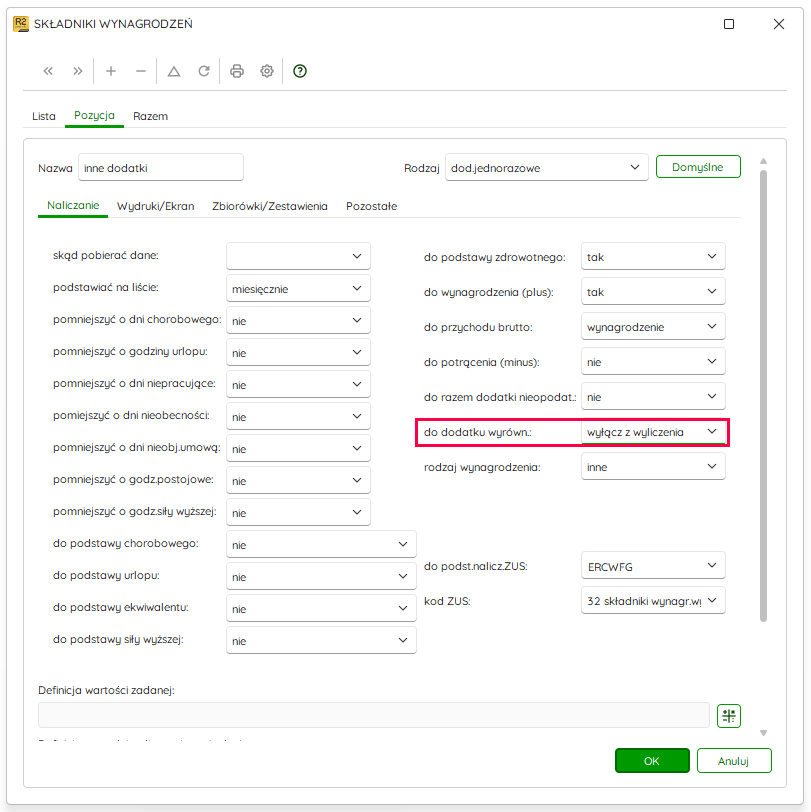Go to the previous record with double-left arrows
This screenshot has width=811, height=812.
pyautogui.click(x=48, y=71)
